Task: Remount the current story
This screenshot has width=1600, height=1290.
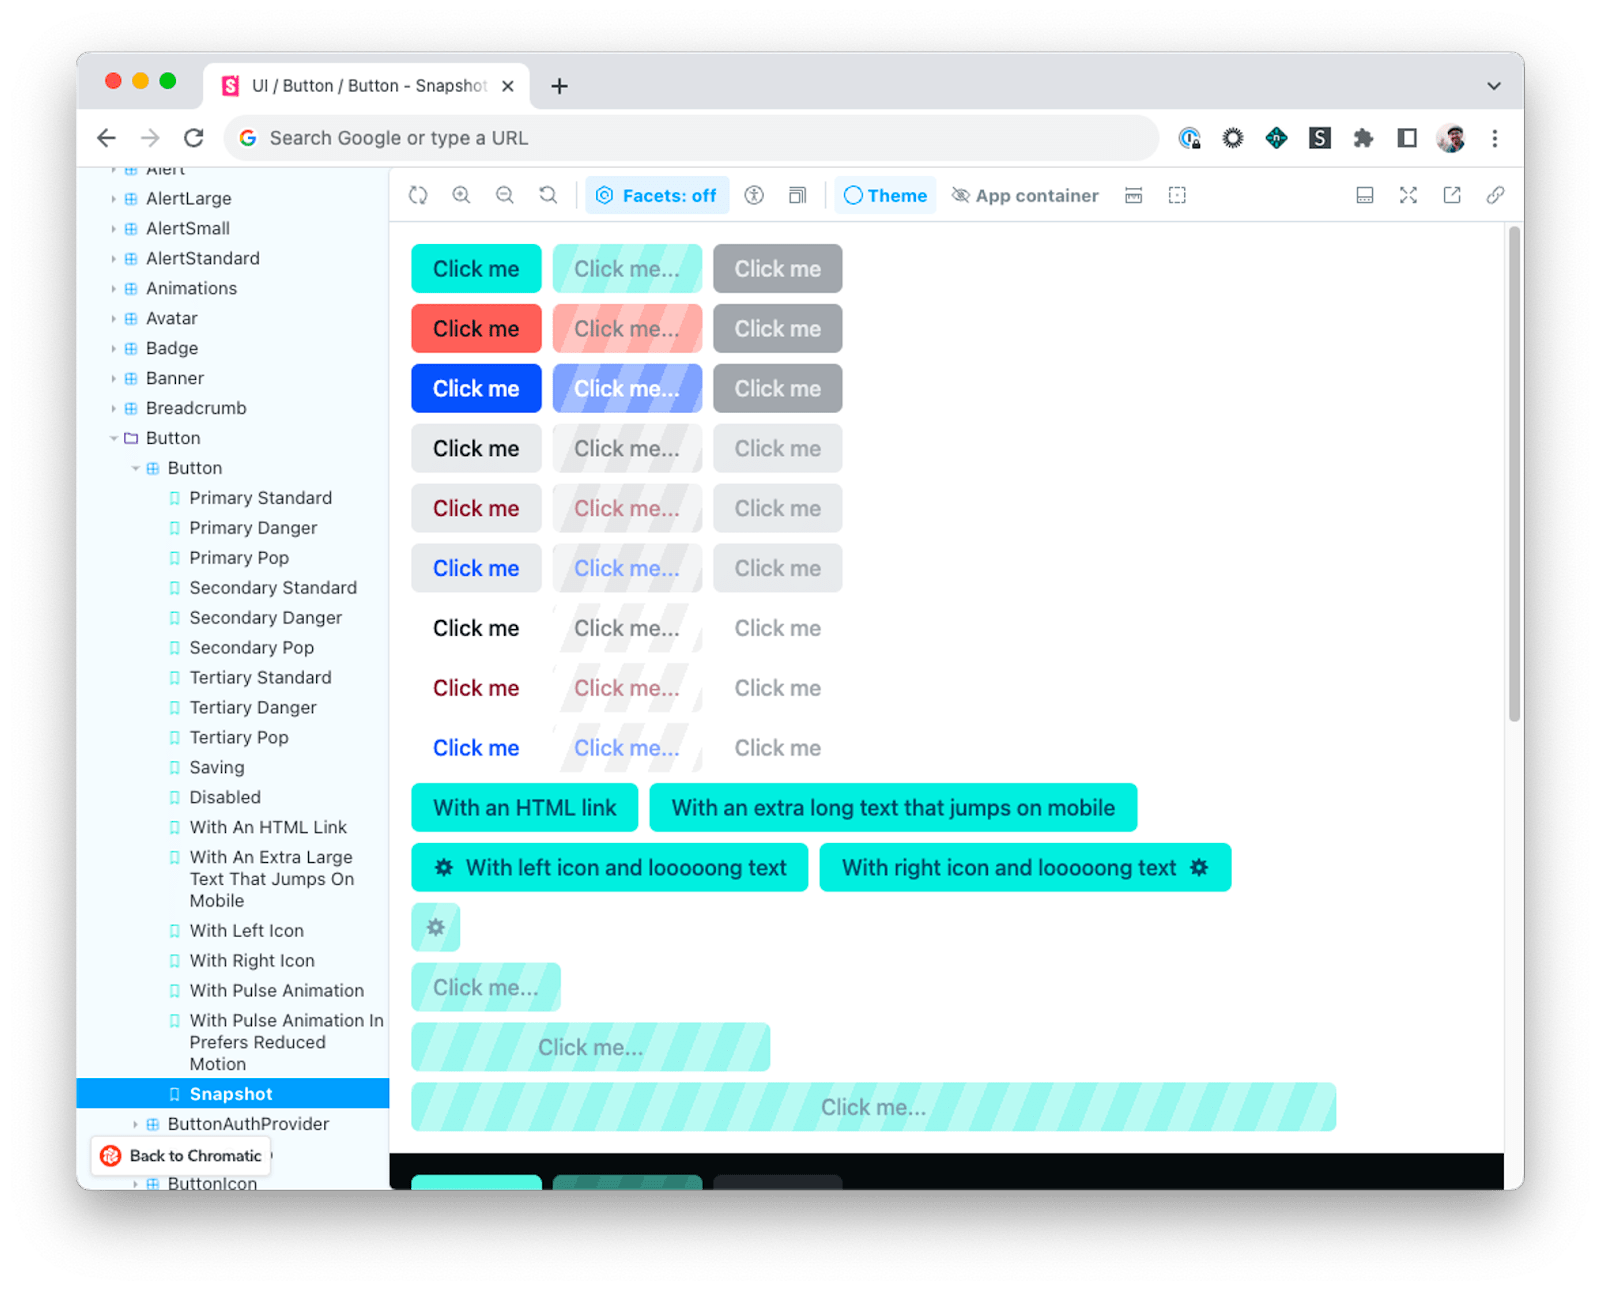Action: click(418, 195)
